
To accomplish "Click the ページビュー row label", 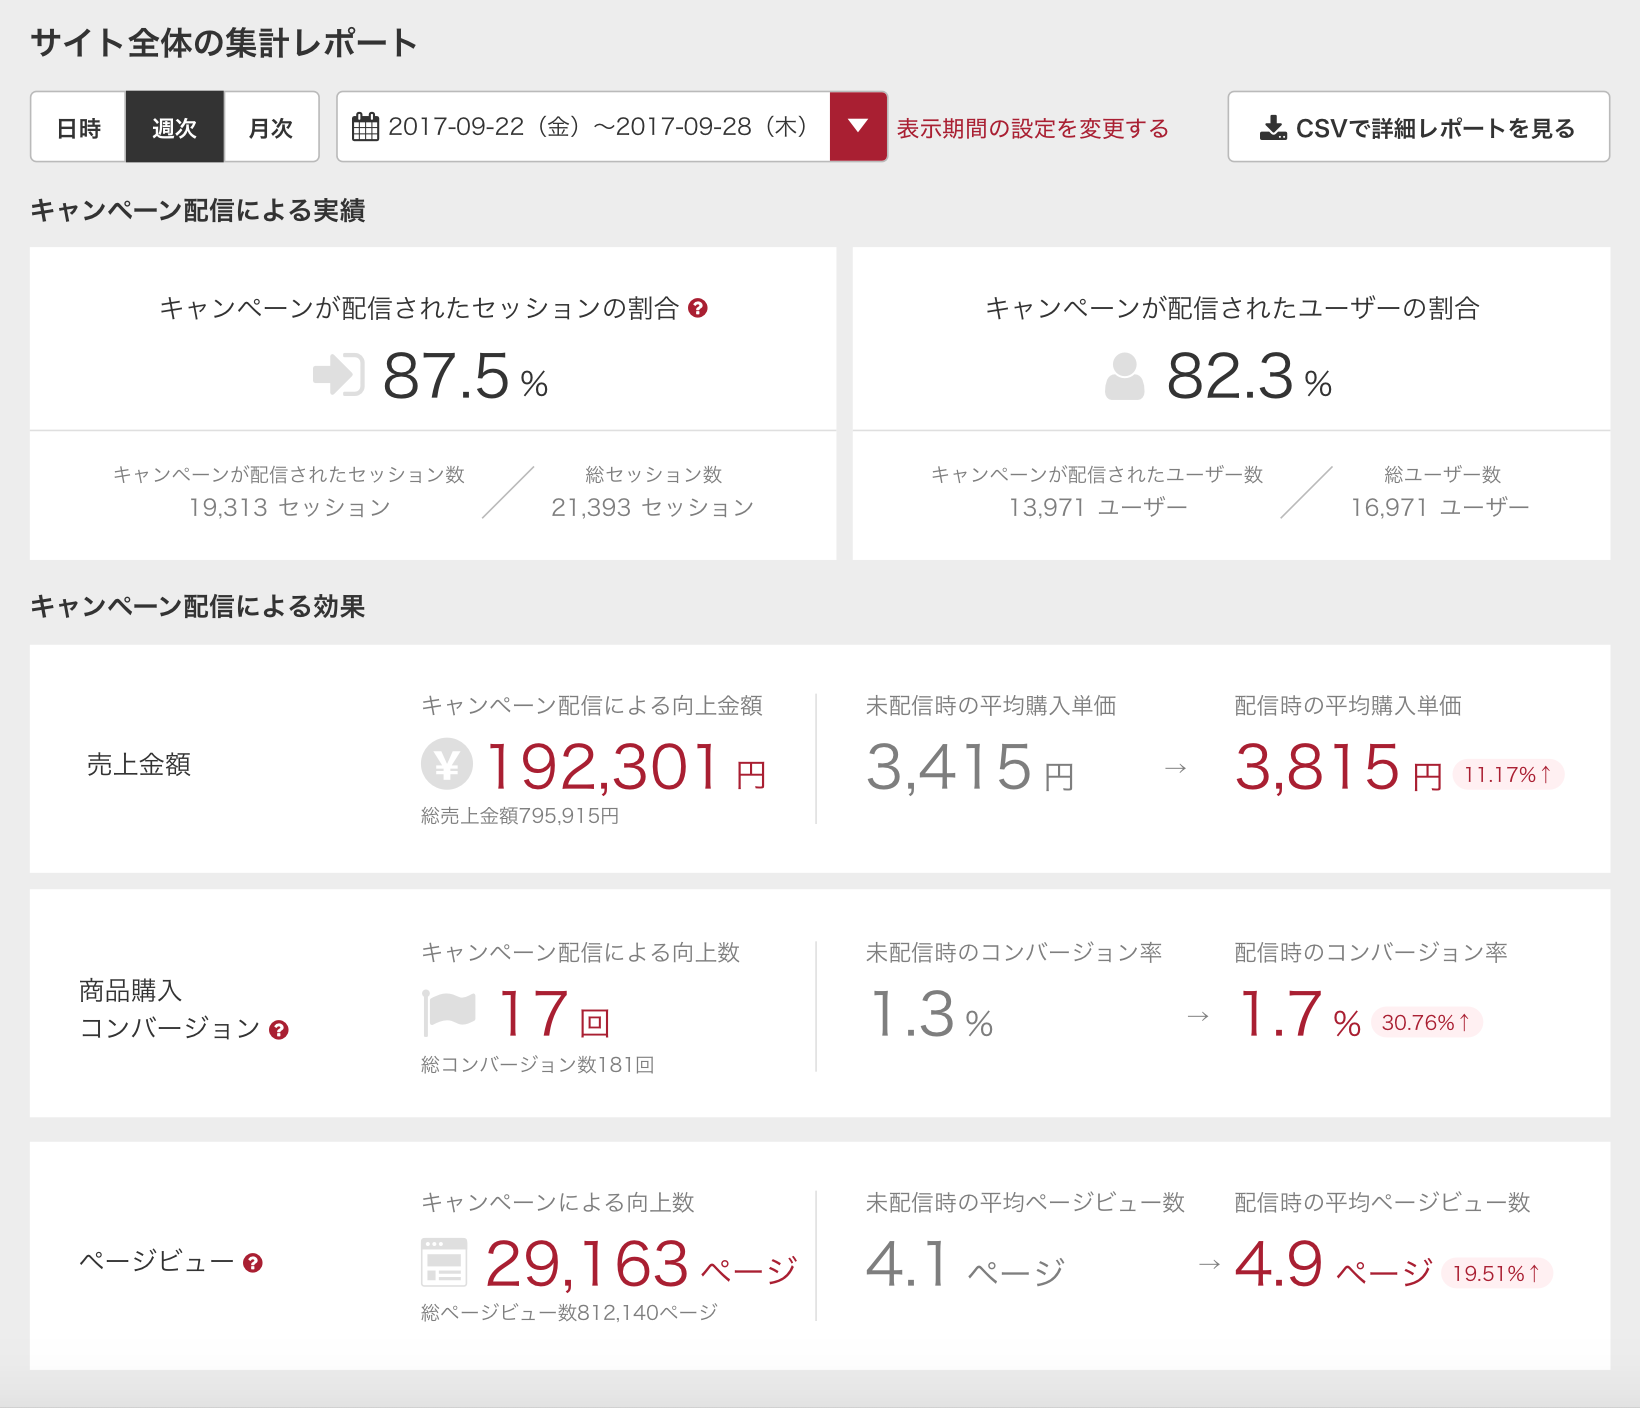I will 157,1262.
